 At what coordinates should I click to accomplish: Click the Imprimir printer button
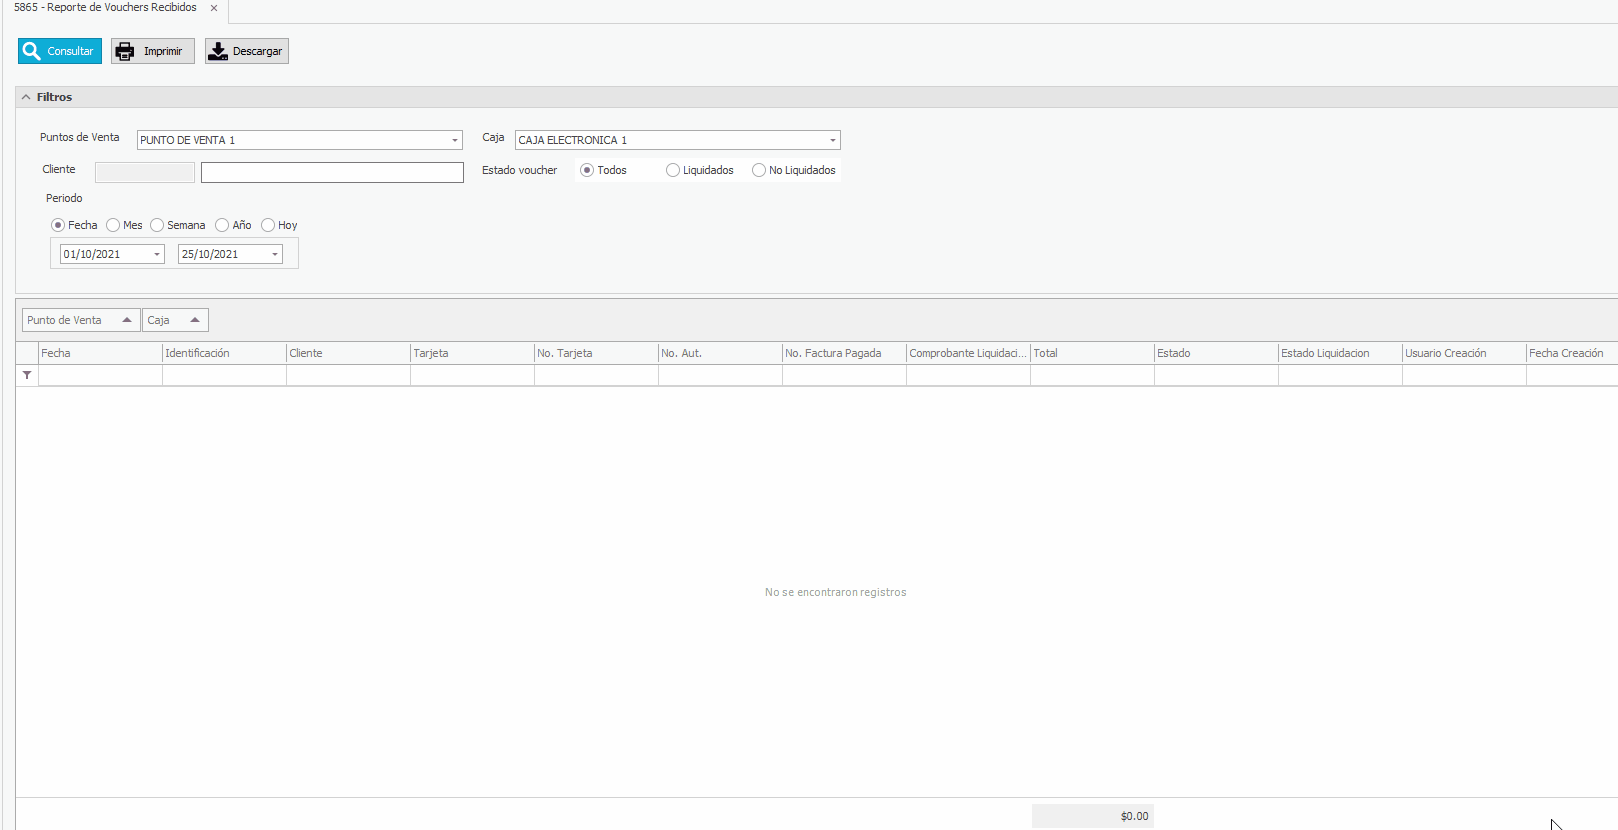(x=152, y=51)
